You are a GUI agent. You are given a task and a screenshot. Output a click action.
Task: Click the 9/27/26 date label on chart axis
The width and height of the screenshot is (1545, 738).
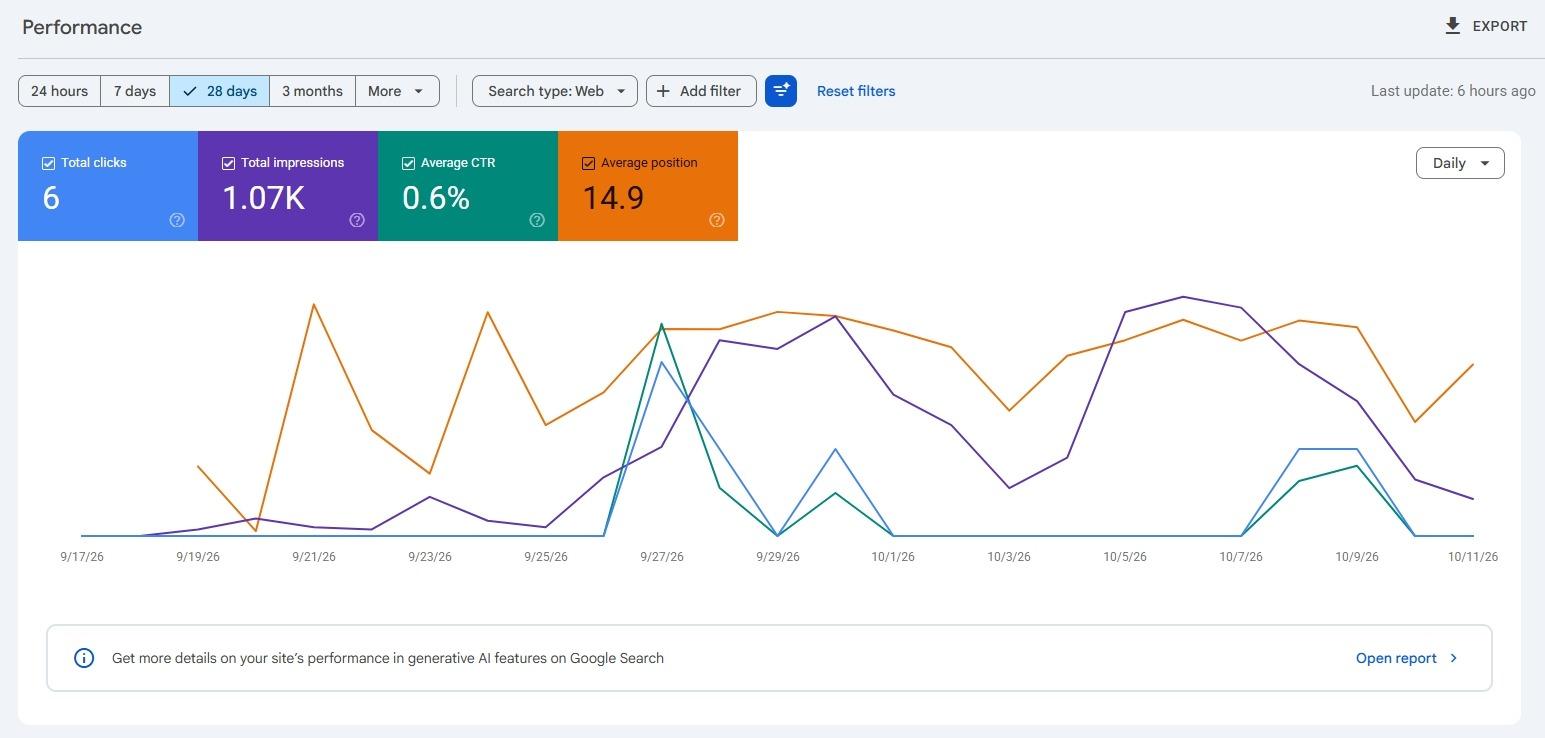pyautogui.click(x=662, y=557)
